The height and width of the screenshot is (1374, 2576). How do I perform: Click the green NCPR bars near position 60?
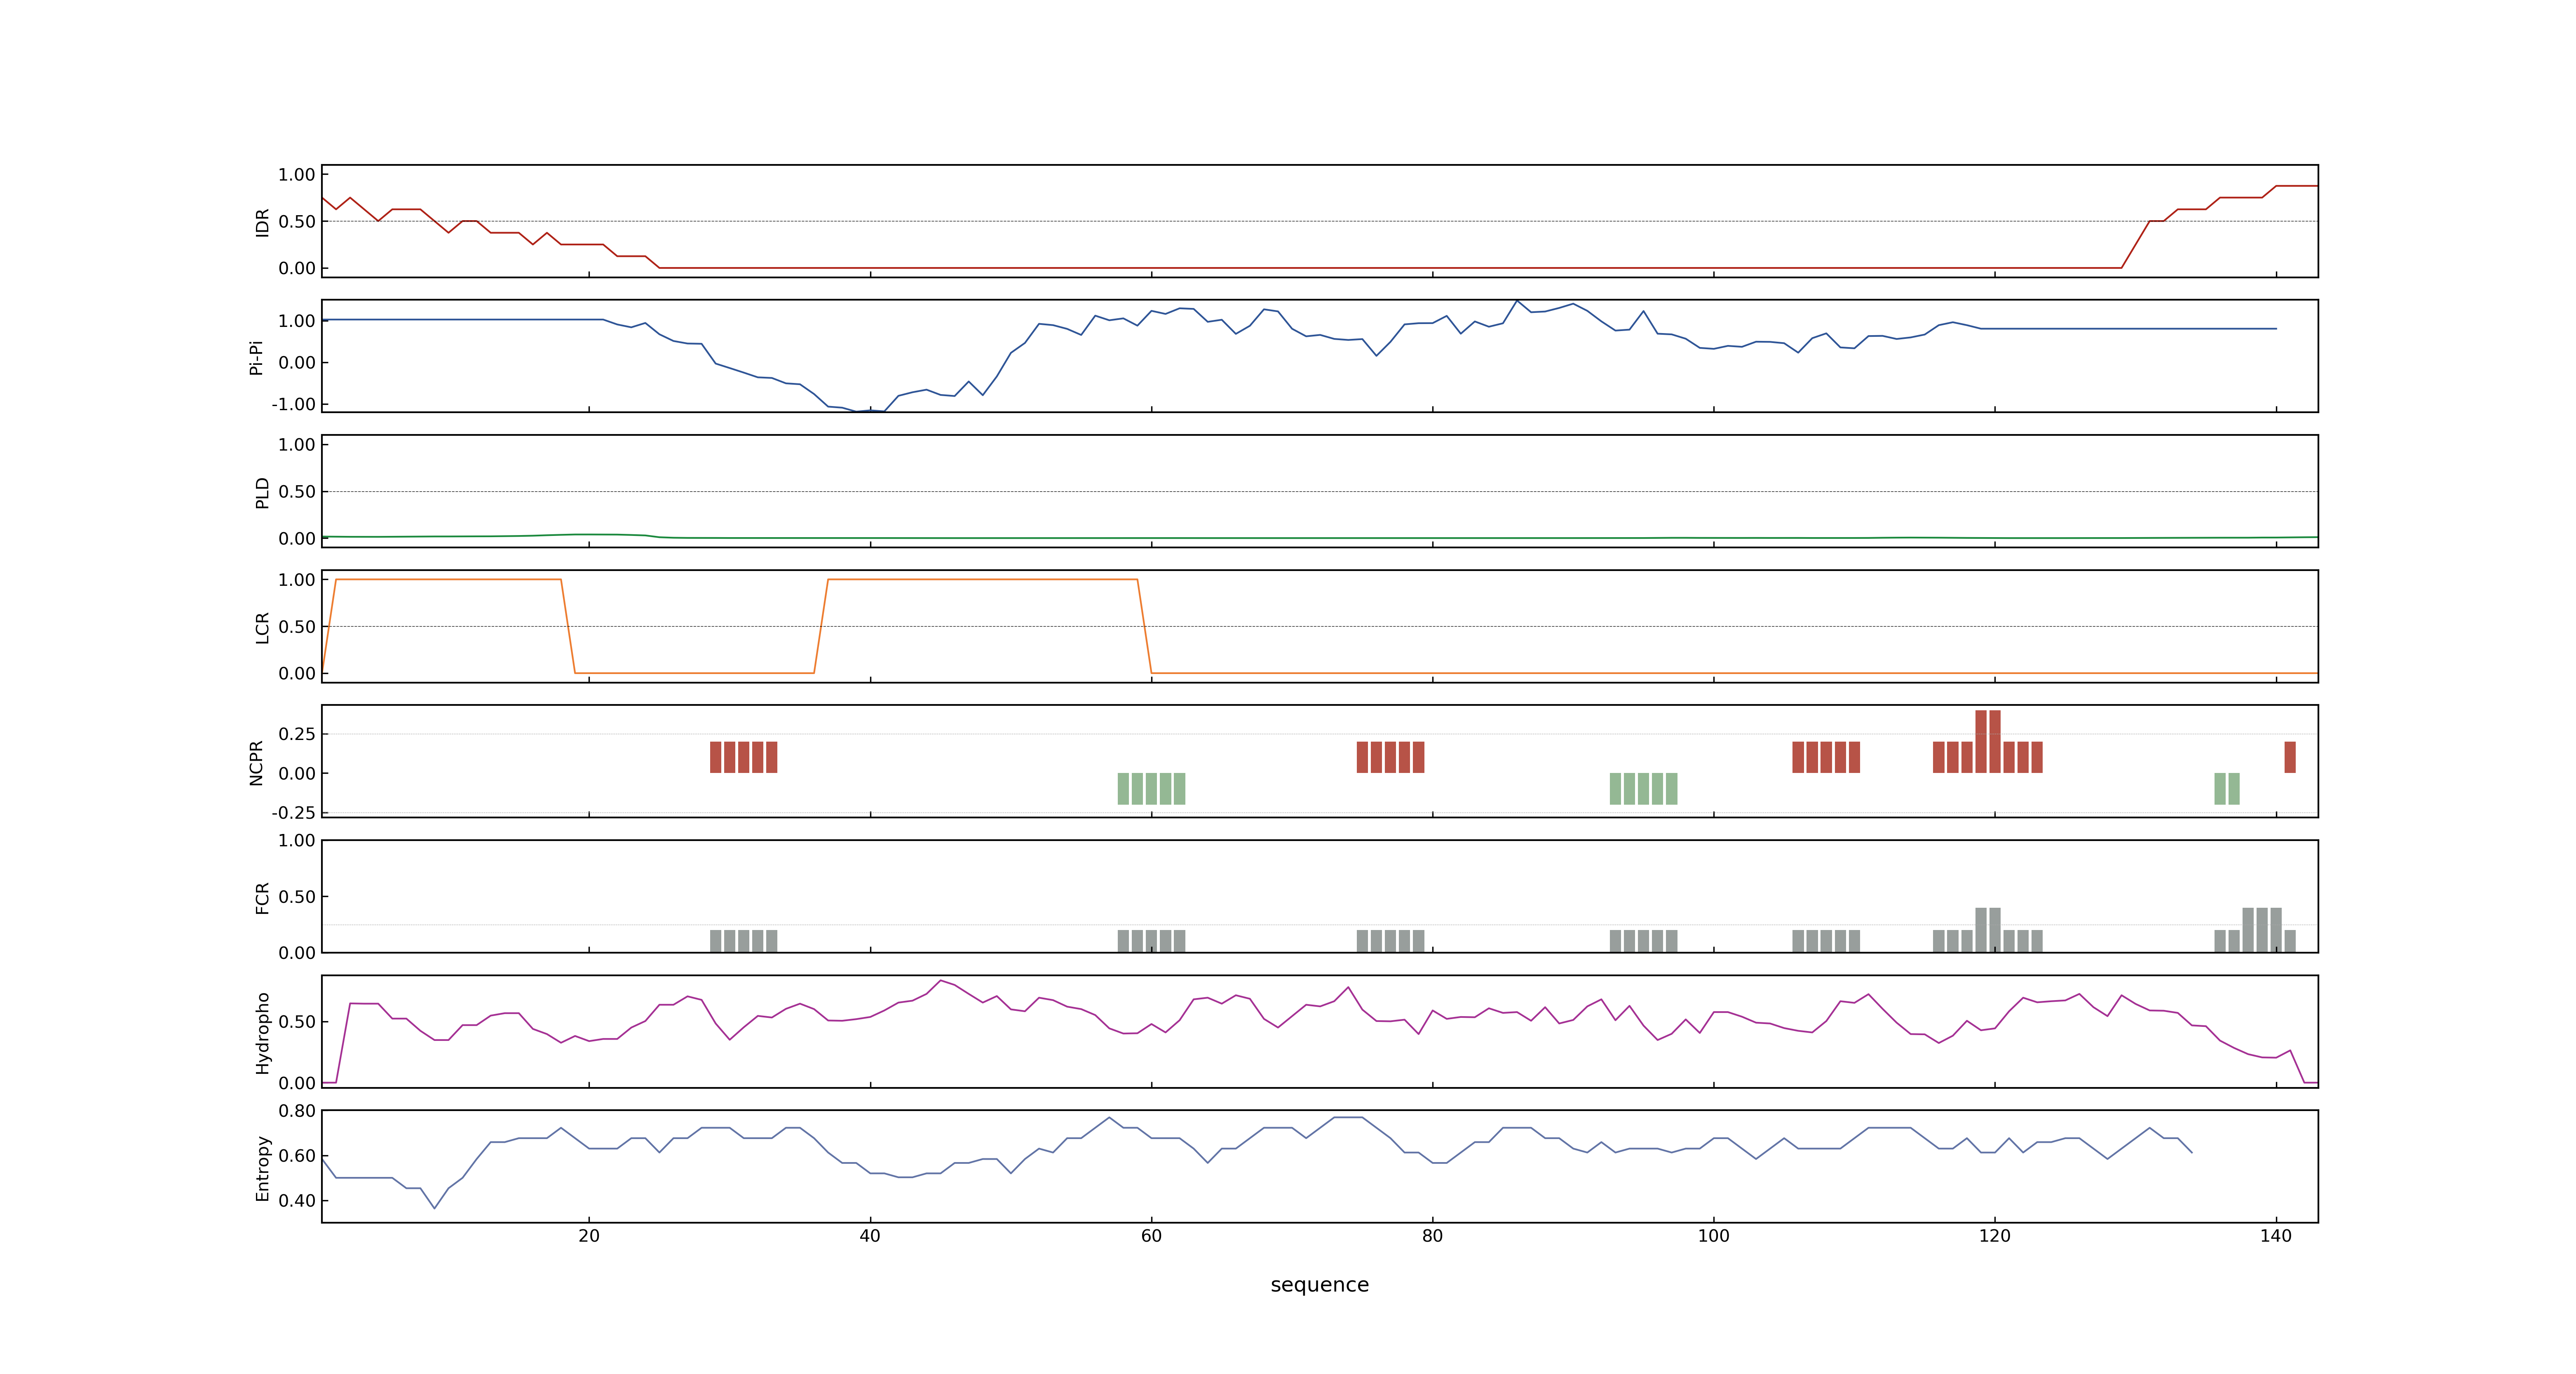tap(1151, 788)
